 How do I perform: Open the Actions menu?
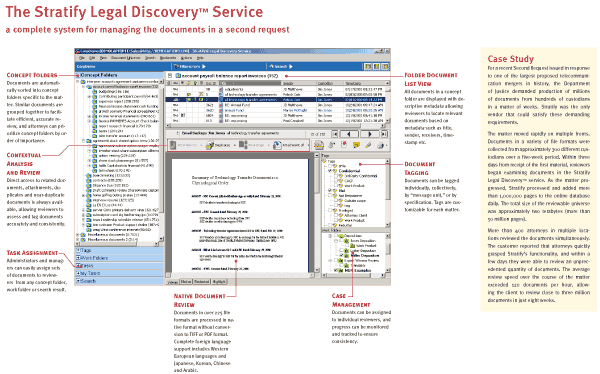pyautogui.click(x=186, y=58)
